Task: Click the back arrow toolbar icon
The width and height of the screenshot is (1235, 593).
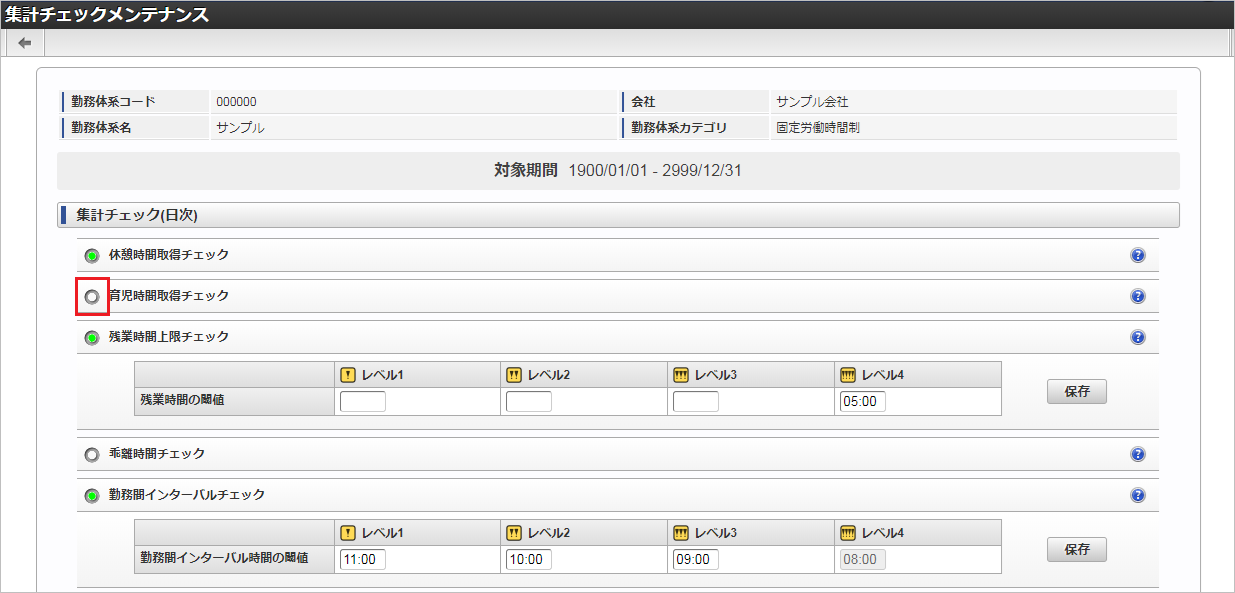Action: click(x=25, y=43)
